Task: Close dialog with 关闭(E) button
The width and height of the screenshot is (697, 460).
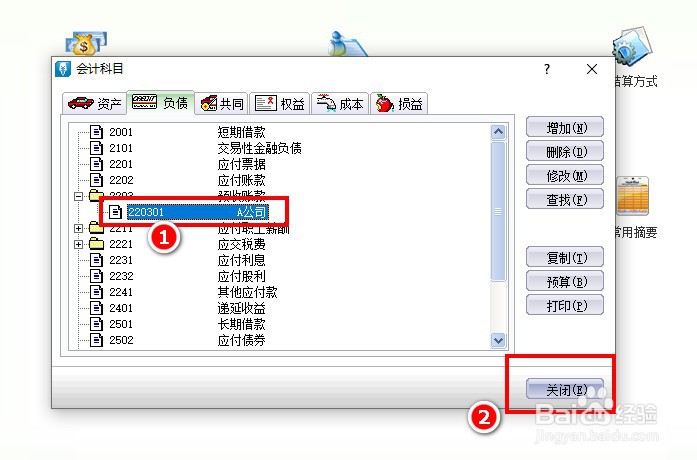Action: coord(565,390)
